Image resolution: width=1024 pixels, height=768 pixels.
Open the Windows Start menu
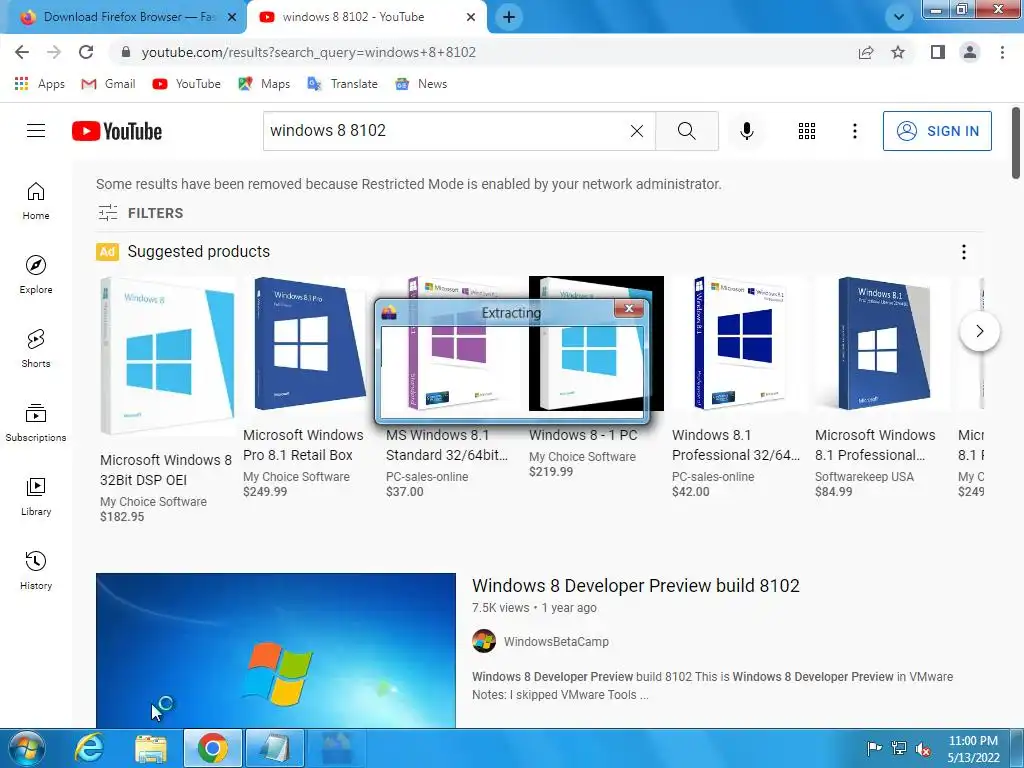click(27, 748)
